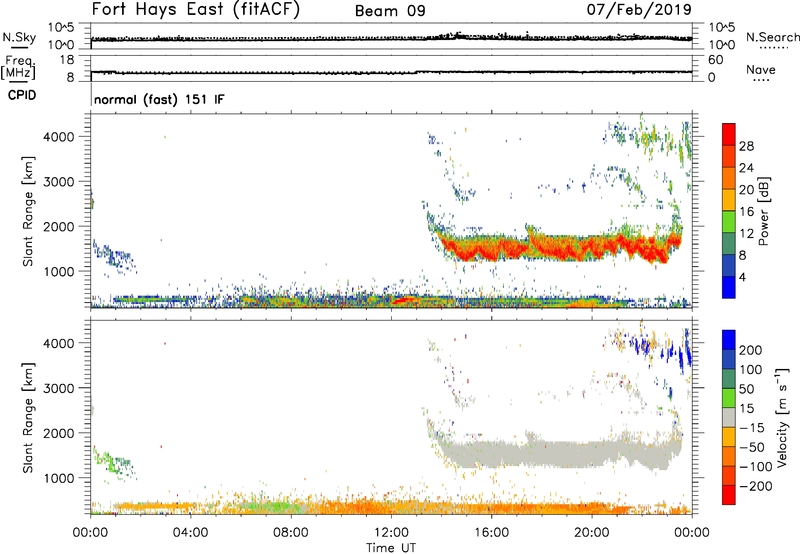Screen dimensions: 800x554
Task: Click "4000" range tick on power panel
Action: click(59, 137)
